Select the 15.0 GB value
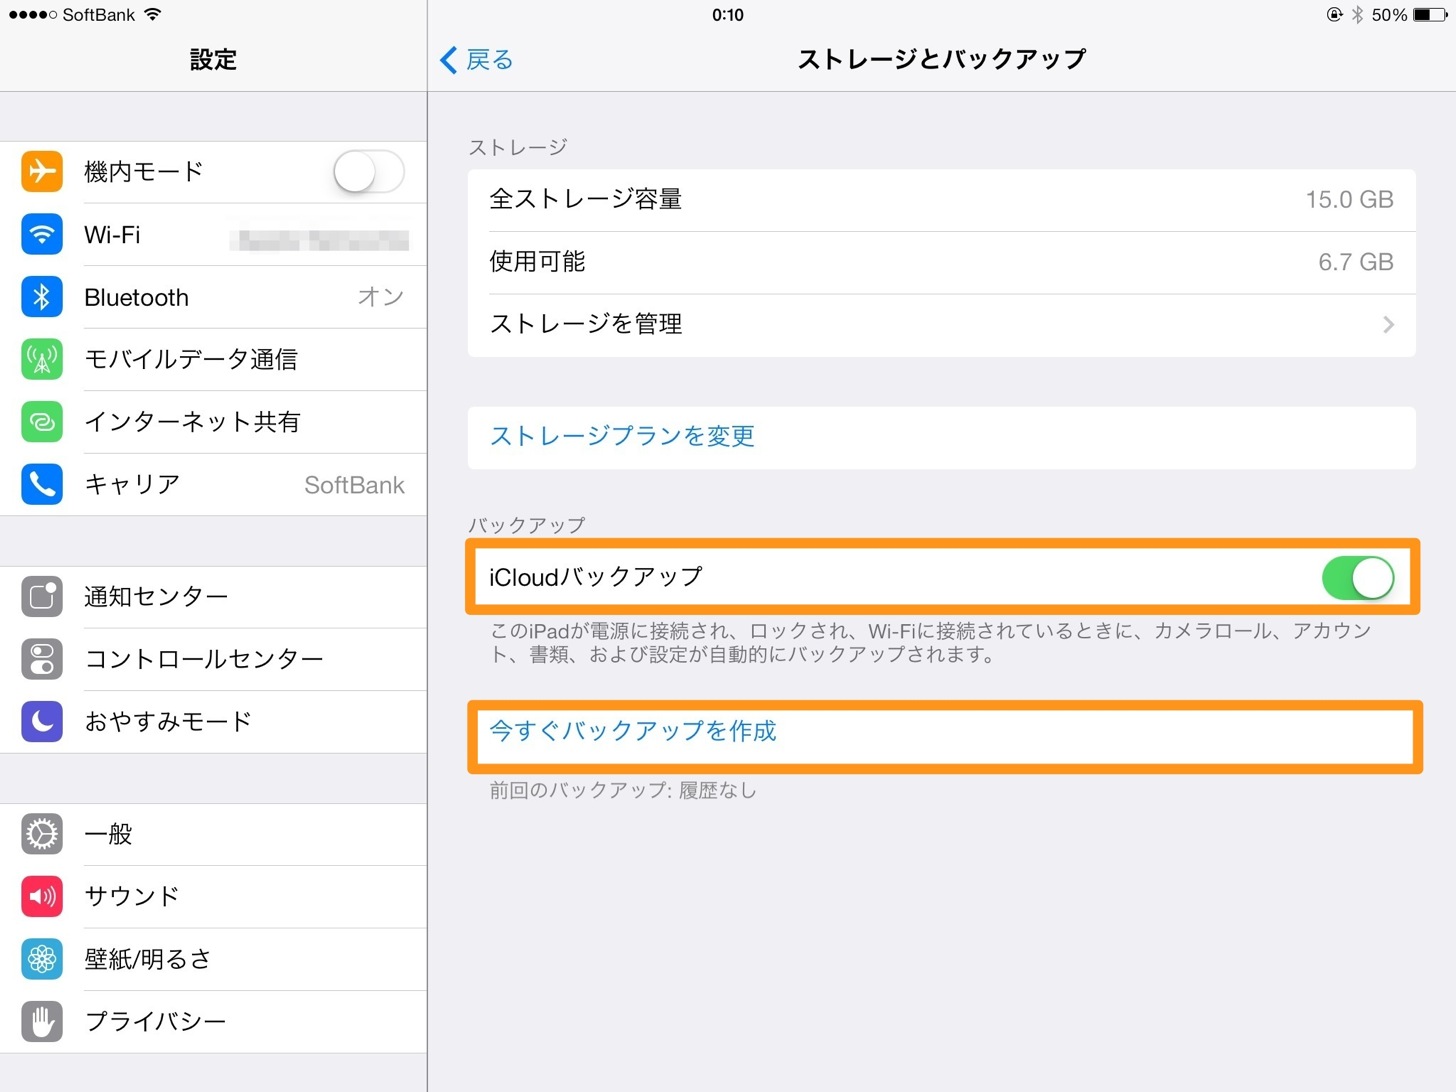 (x=1349, y=199)
